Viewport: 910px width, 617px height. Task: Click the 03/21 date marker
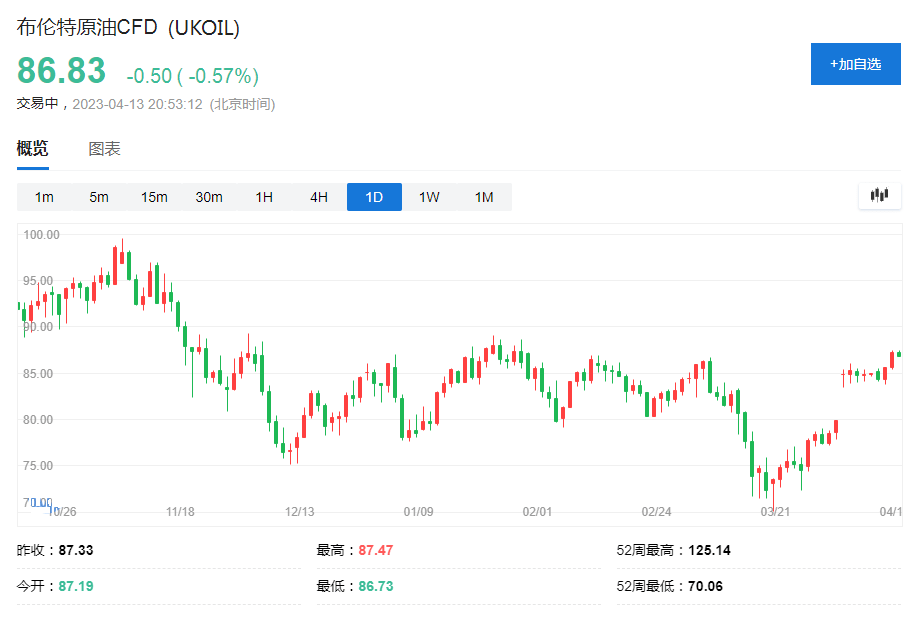[775, 512]
